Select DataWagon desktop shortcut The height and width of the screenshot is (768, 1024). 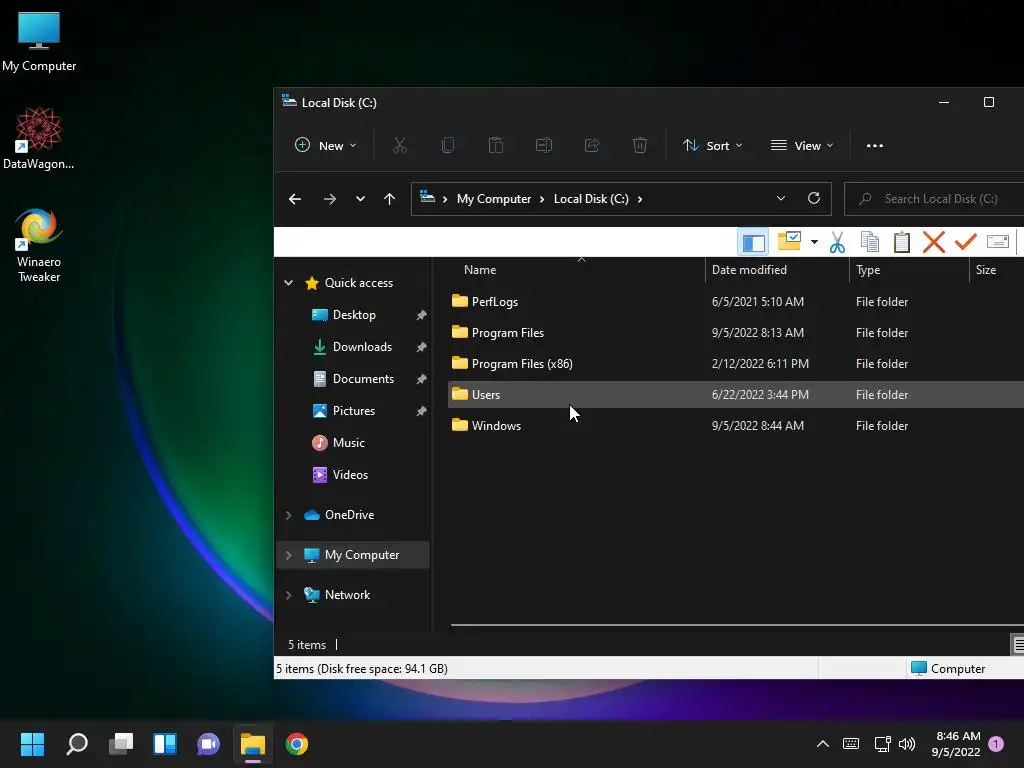pos(39,138)
